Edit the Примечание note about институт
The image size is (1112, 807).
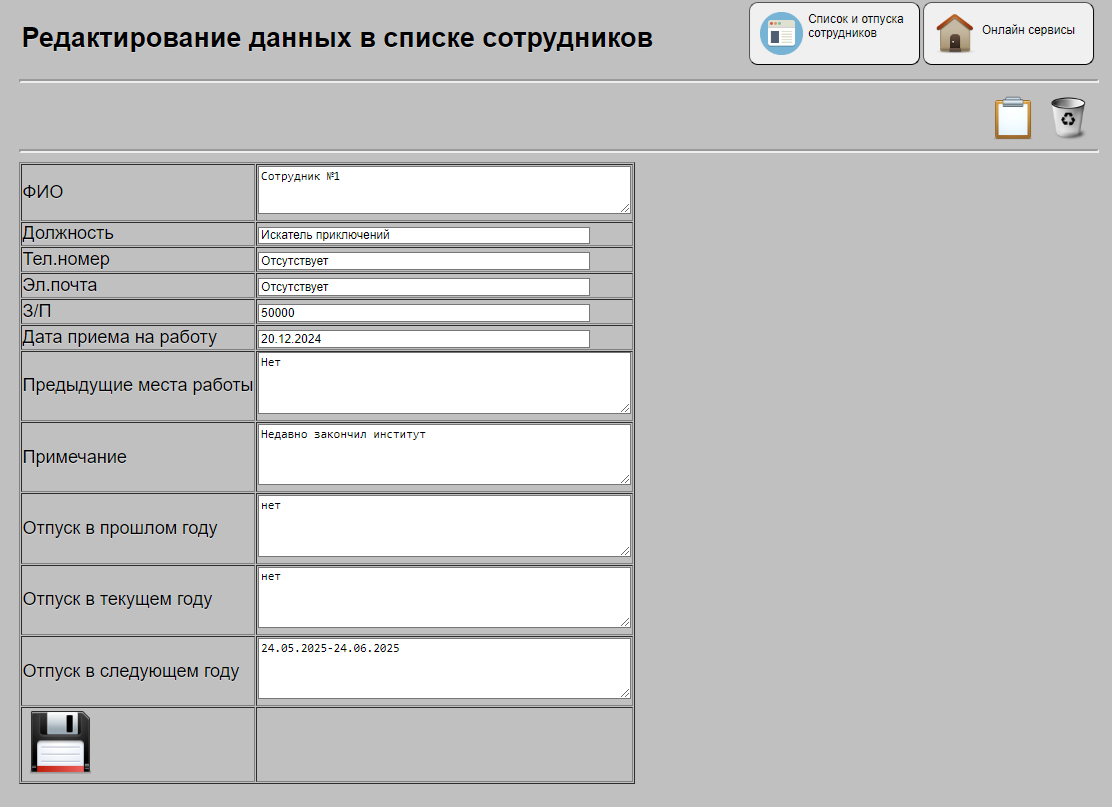pos(443,455)
